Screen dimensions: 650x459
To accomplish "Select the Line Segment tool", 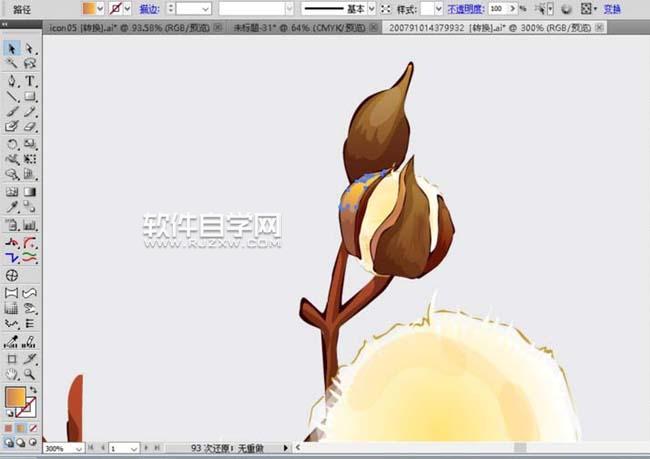I will (12, 96).
